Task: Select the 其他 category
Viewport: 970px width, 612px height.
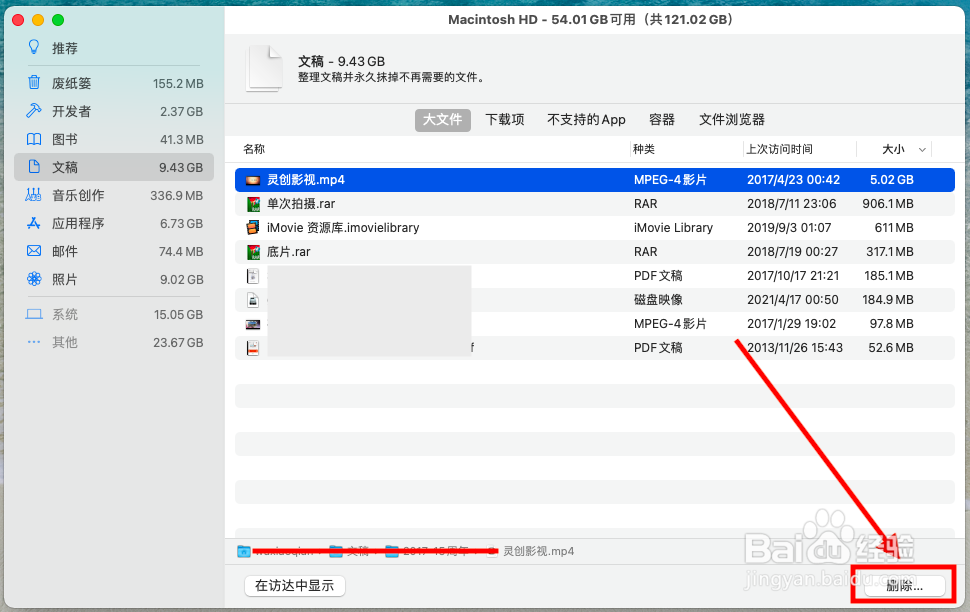Action: click(x=62, y=342)
